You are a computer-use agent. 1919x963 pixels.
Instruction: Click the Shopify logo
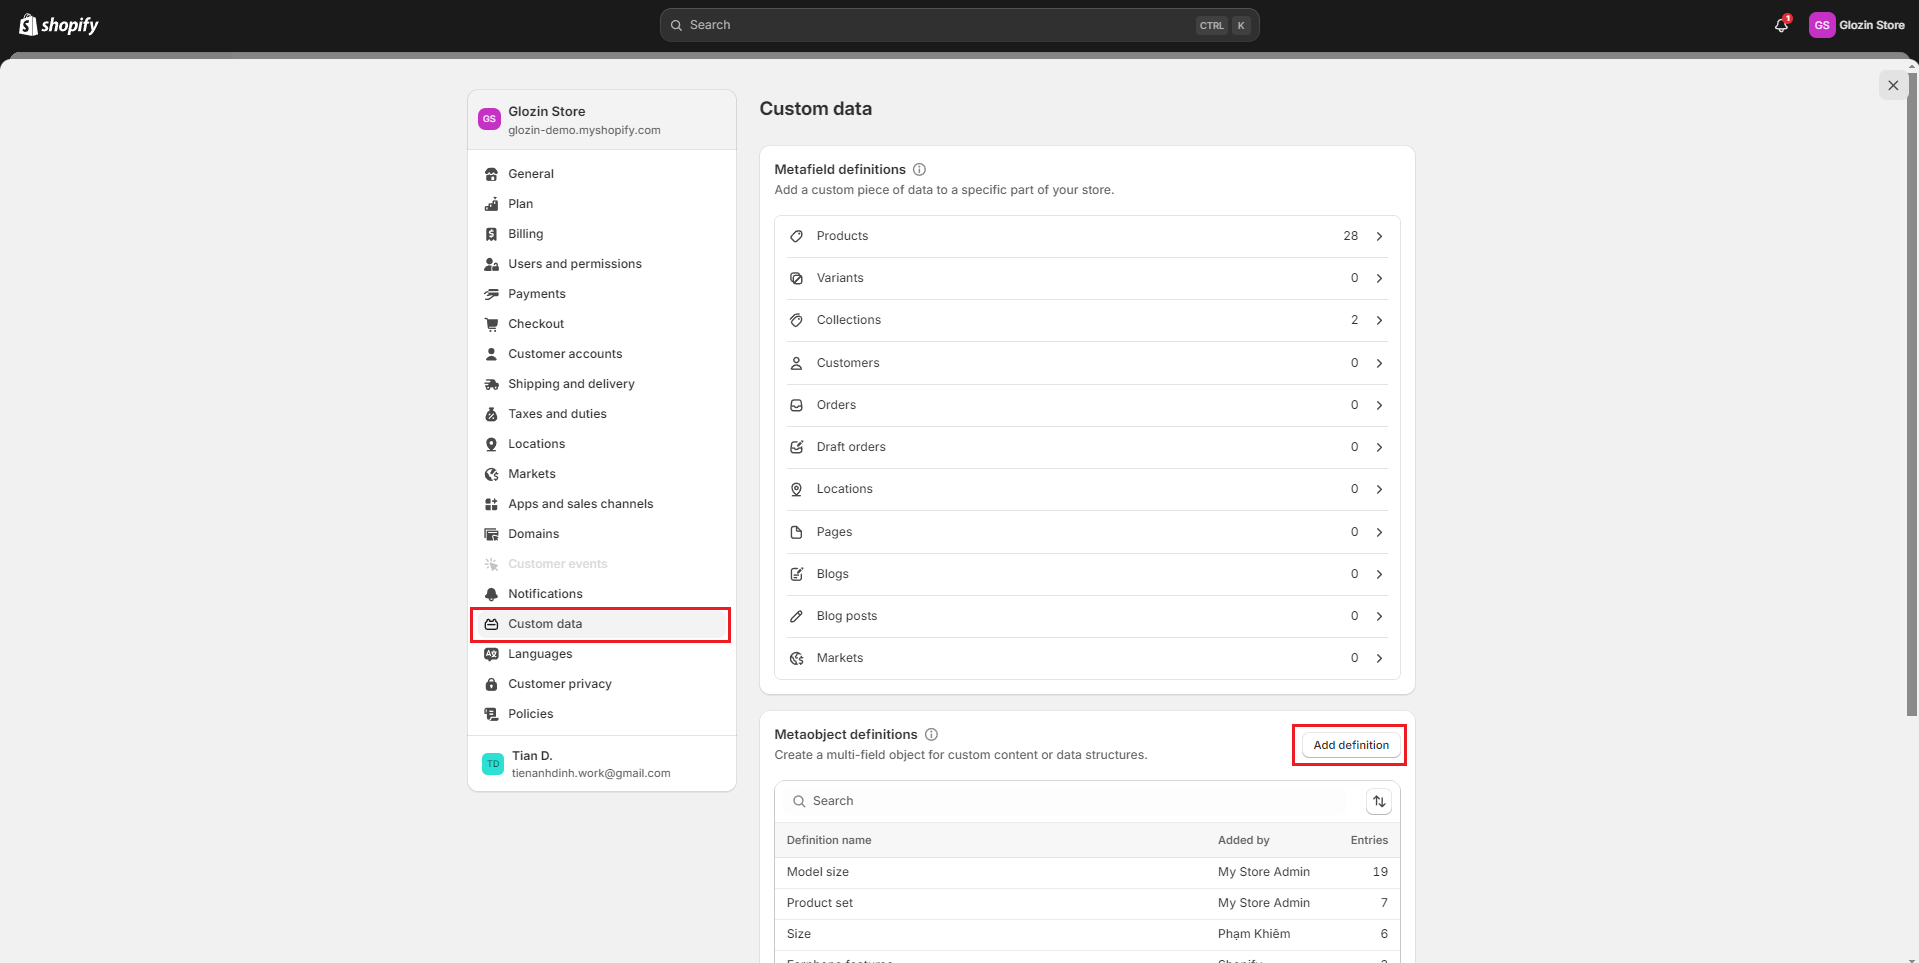tap(59, 25)
